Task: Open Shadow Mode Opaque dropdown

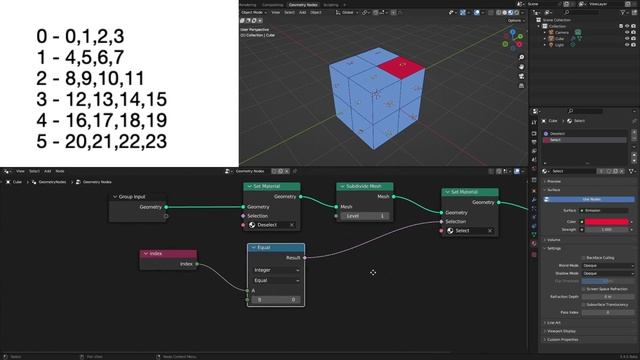Action: coord(608,273)
